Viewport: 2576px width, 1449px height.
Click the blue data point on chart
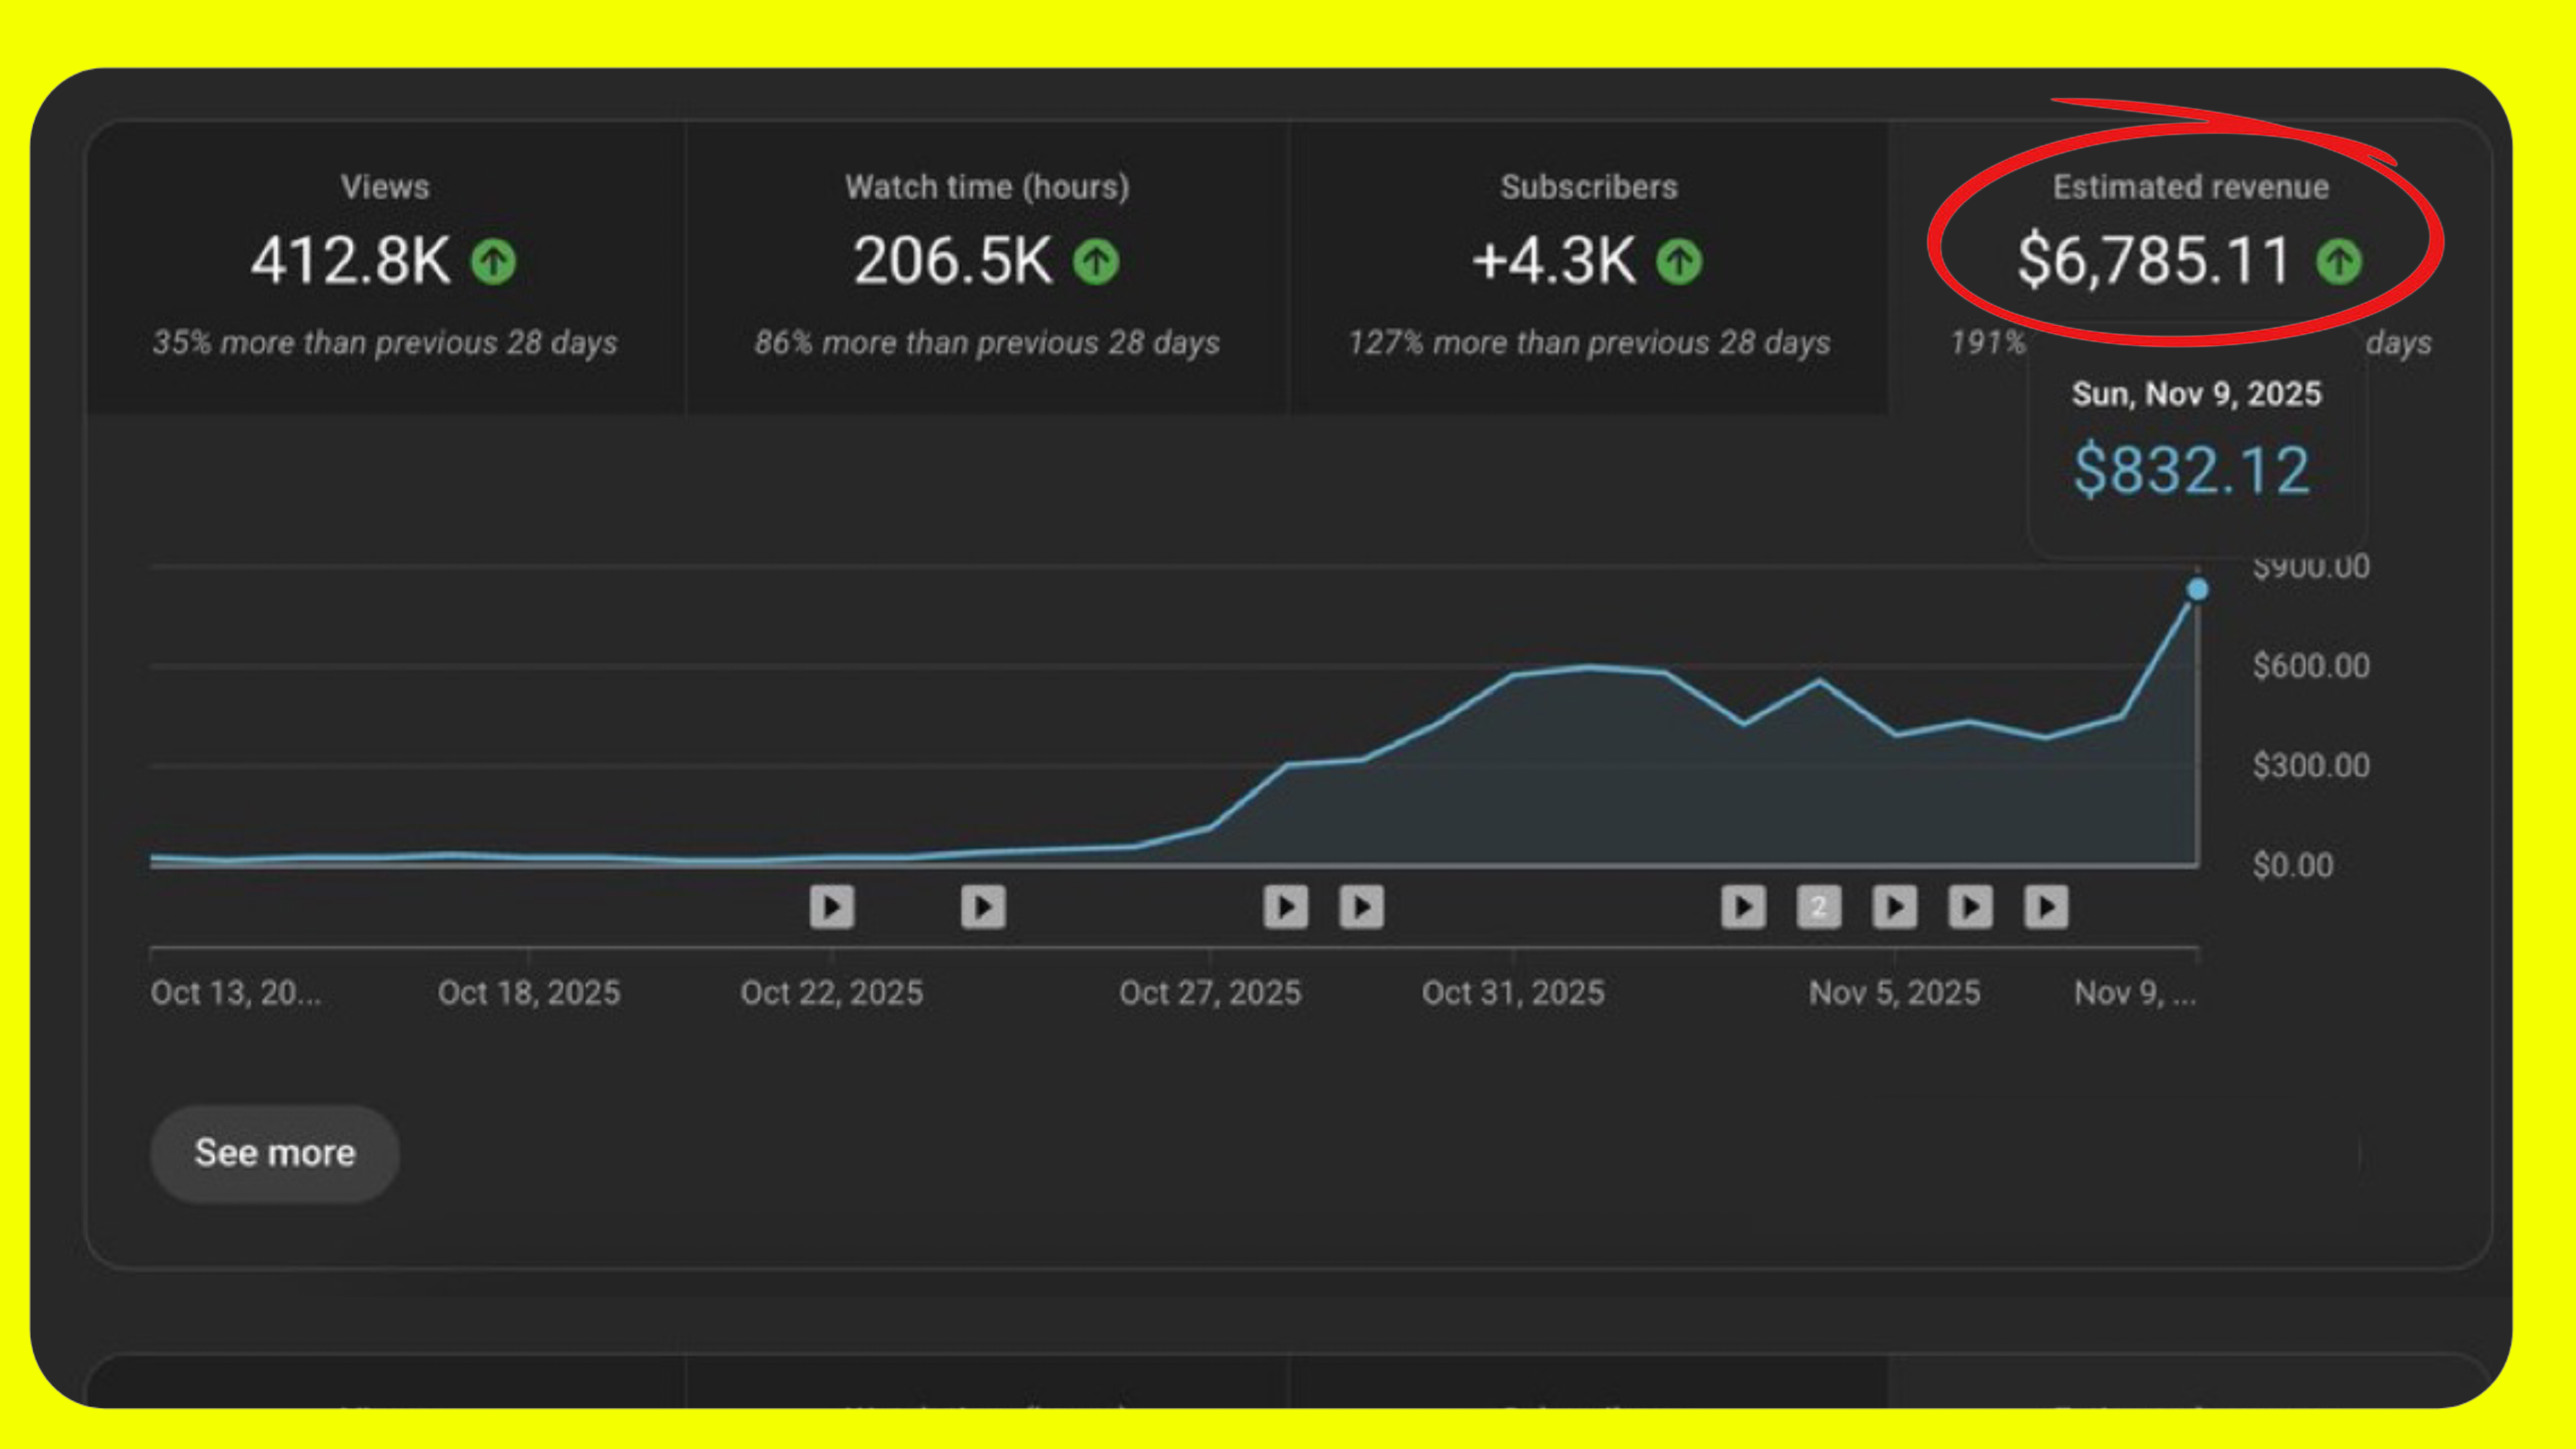2197,590
